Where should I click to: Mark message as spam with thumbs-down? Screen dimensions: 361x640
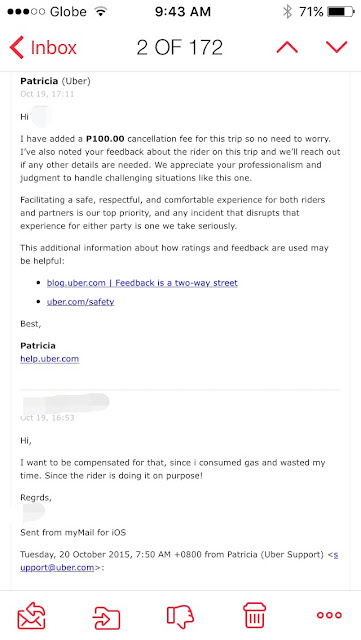[x=180, y=615]
